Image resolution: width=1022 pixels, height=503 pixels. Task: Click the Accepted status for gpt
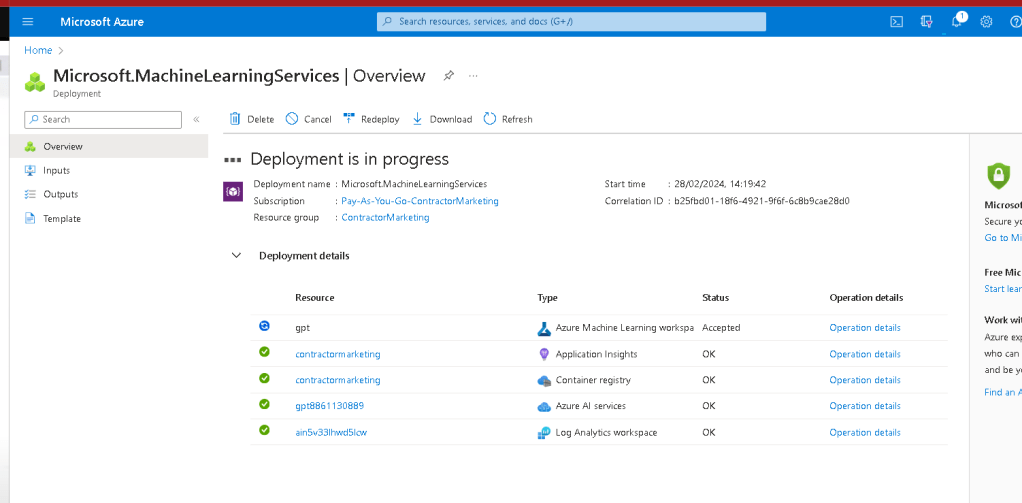click(721, 328)
